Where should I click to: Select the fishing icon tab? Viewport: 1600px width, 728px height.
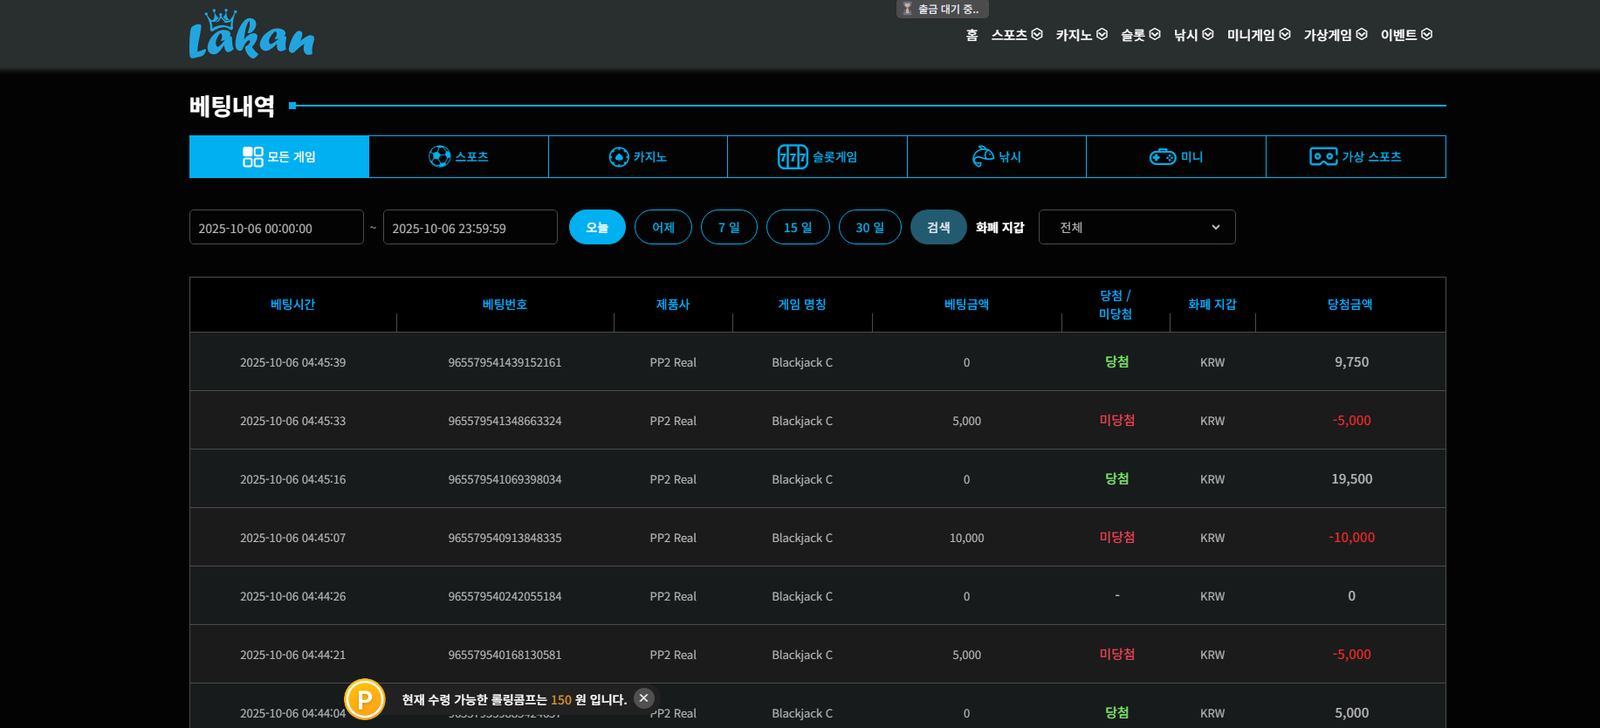coord(983,157)
